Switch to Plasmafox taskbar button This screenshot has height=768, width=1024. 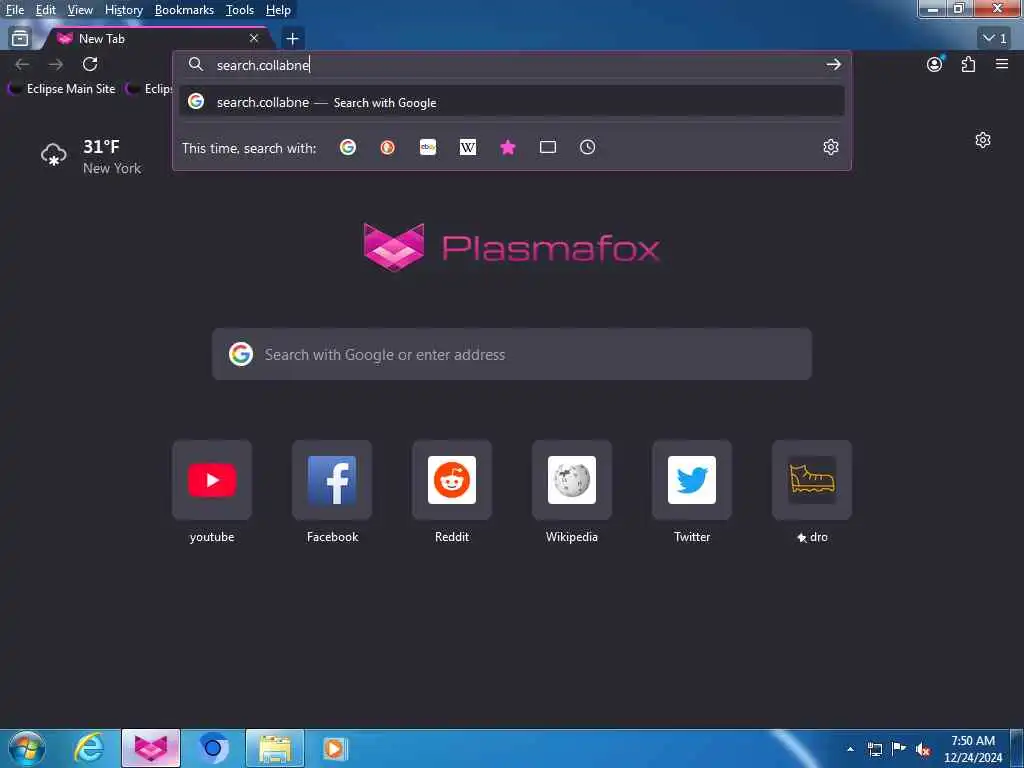[x=151, y=748]
